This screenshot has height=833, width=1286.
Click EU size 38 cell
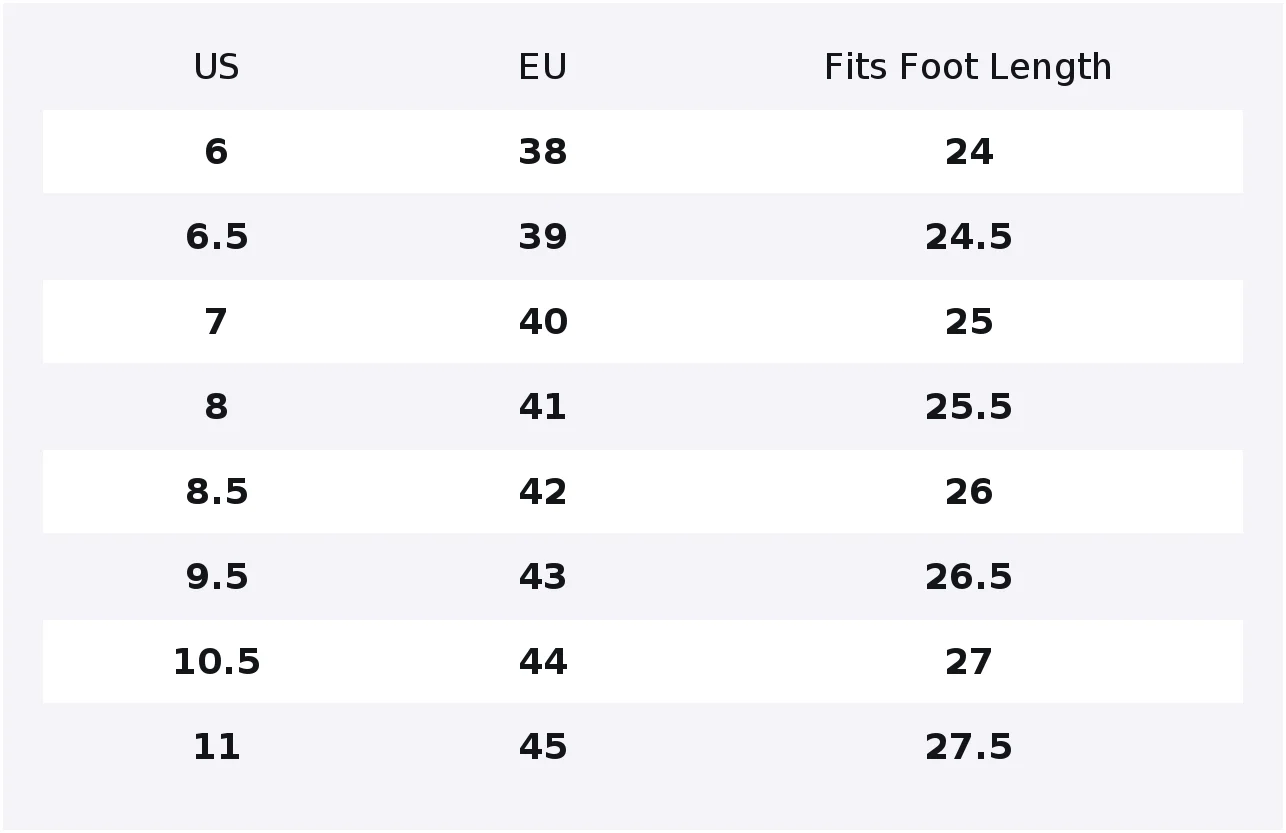[543, 152]
